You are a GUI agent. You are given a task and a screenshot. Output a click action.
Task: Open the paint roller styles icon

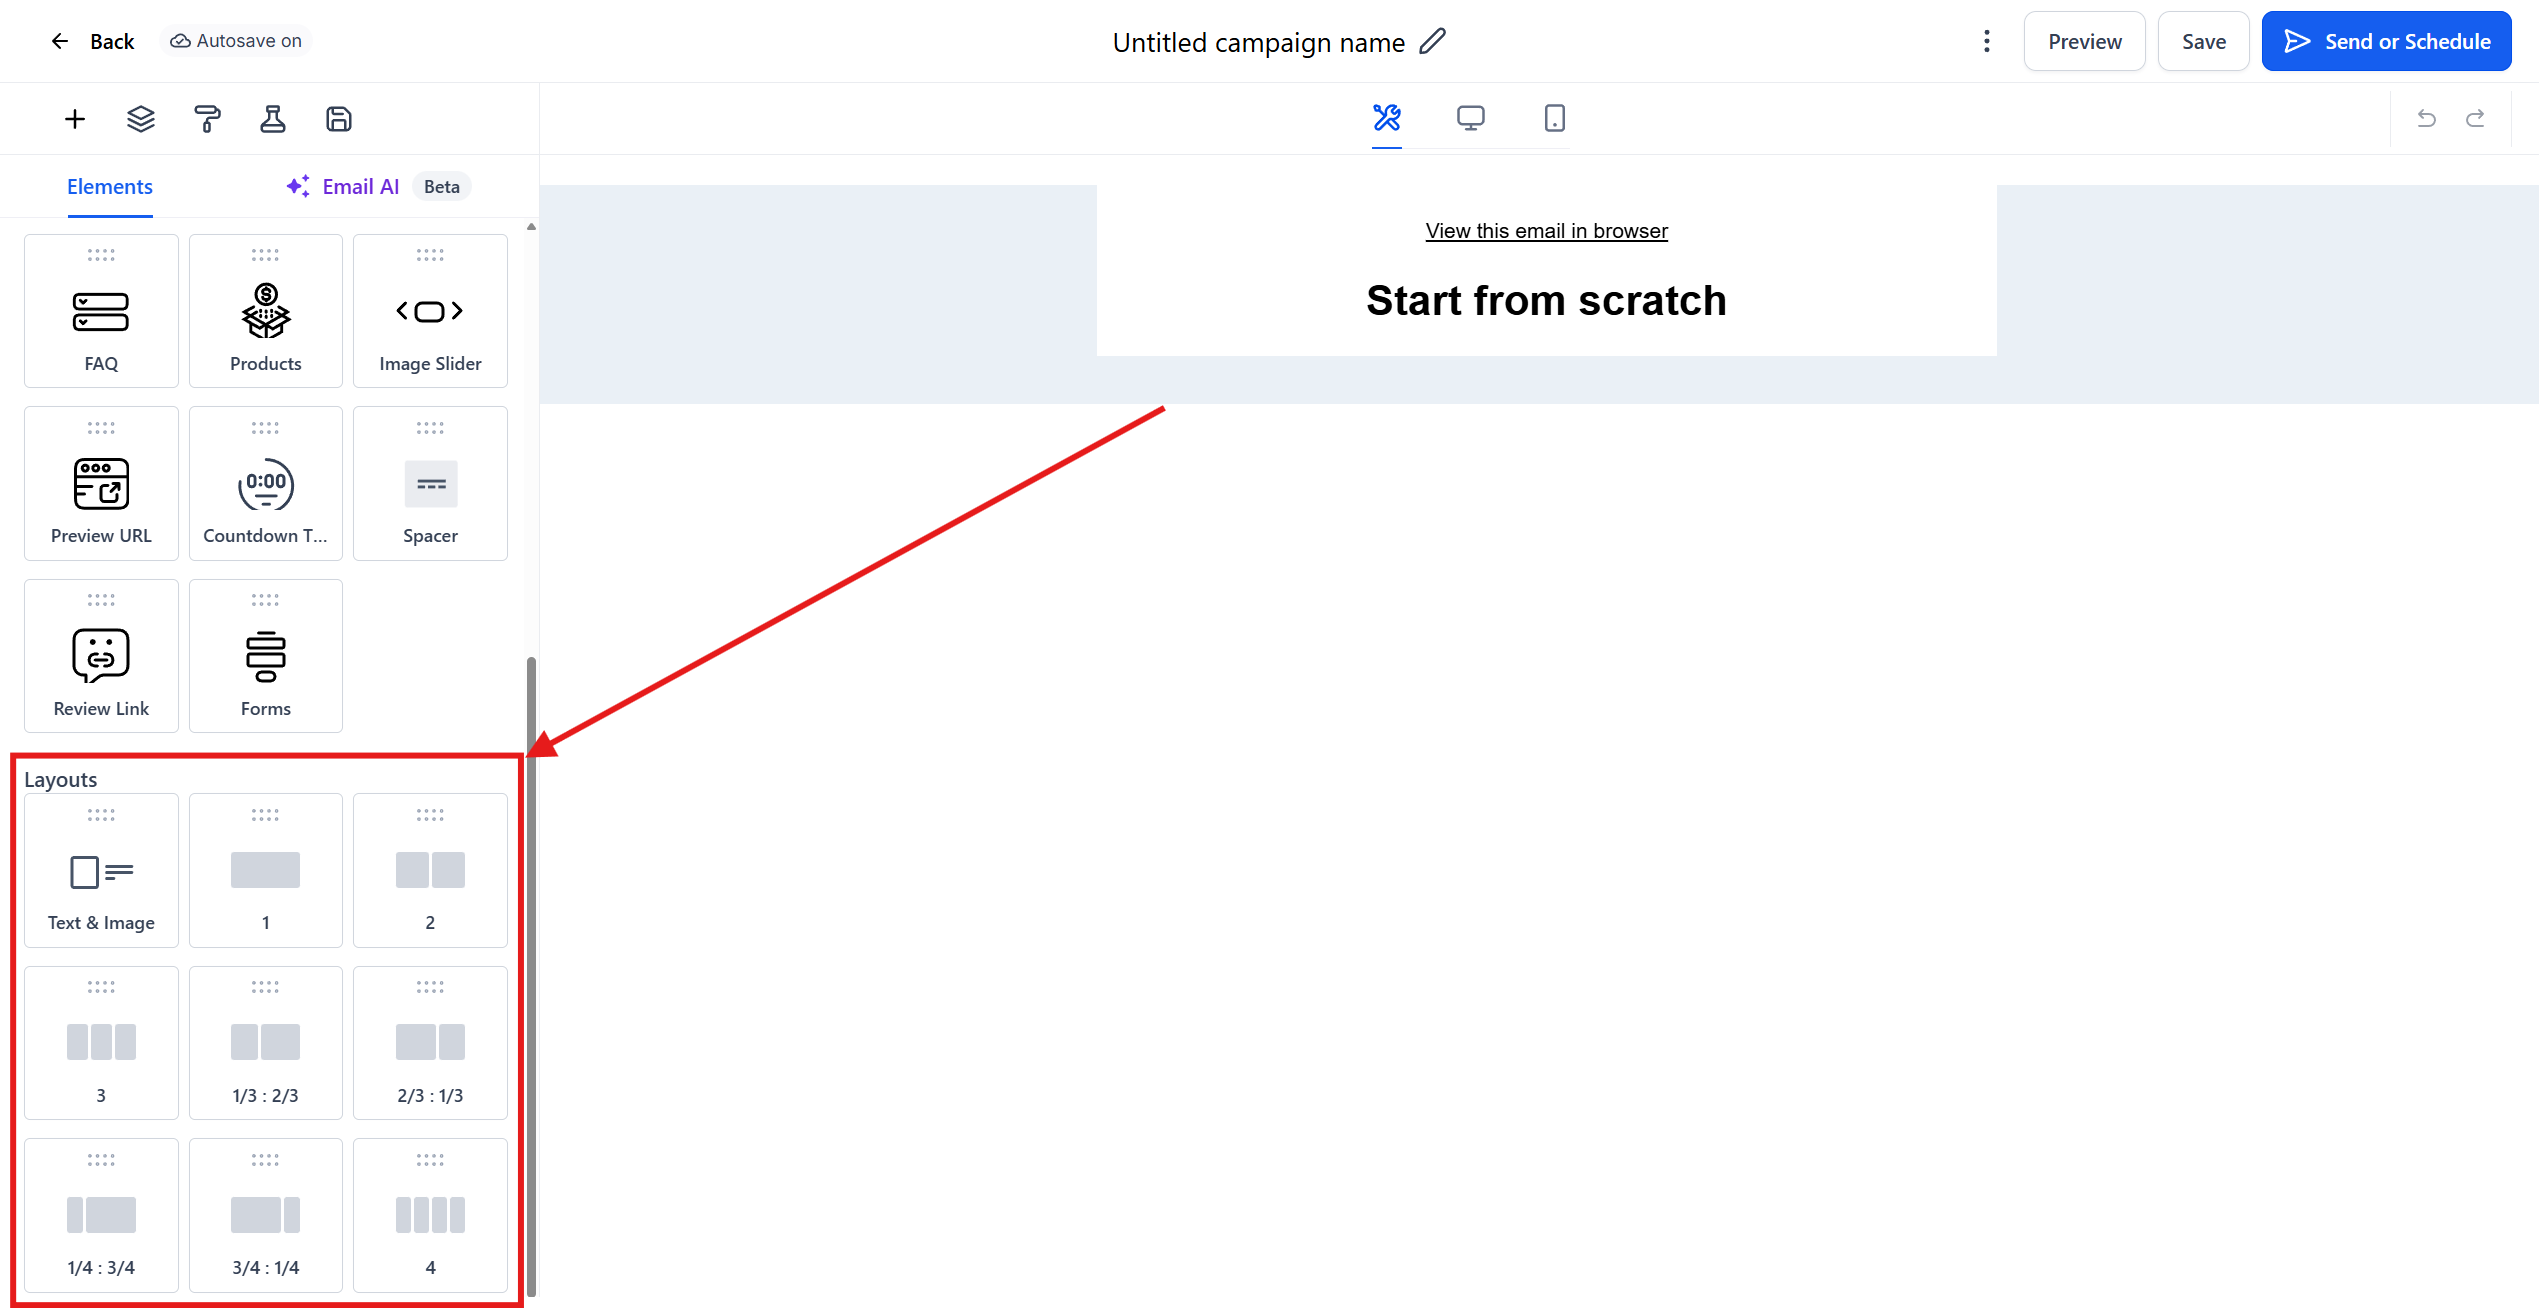pyautogui.click(x=207, y=119)
